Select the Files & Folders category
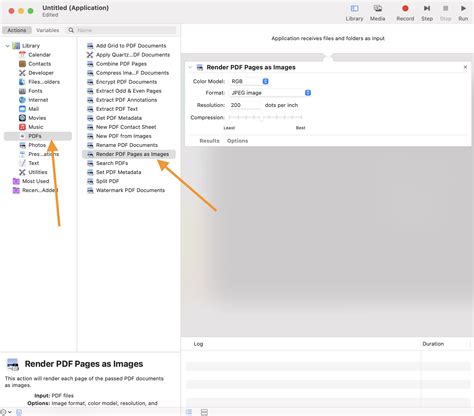Image resolution: width=474 pixels, height=416 pixels. [x=39, y=82]
